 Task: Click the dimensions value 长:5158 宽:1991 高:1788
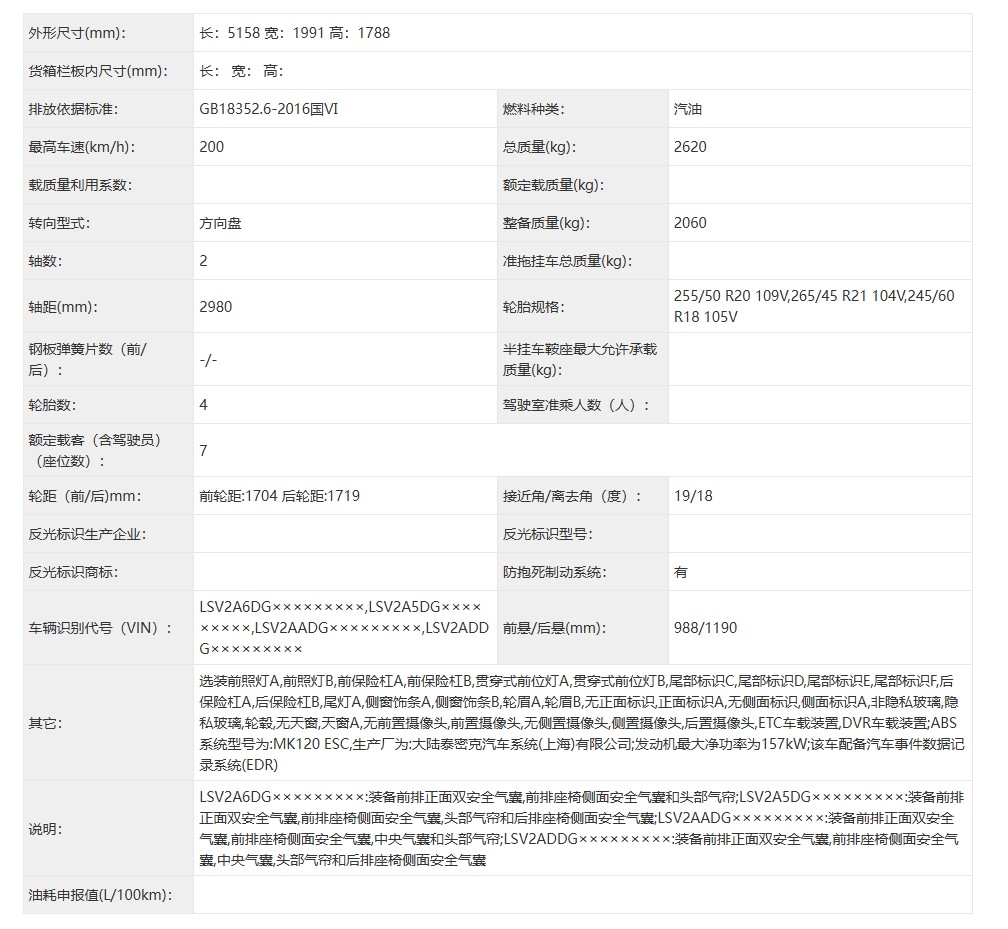point(294,33)
